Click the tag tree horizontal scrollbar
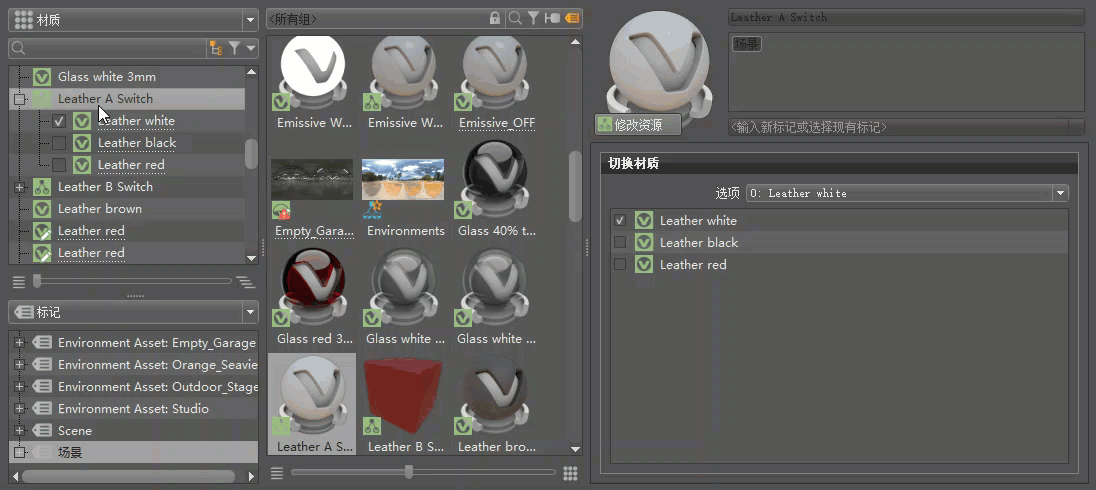 point(129,477)
